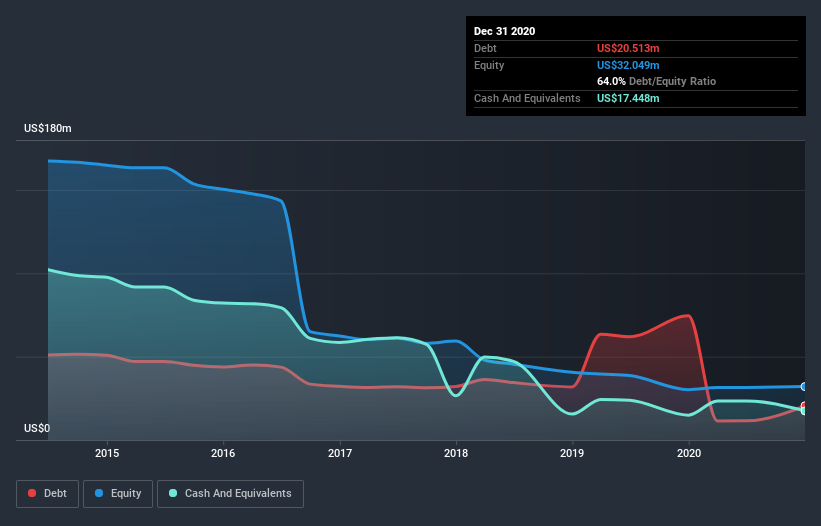This screenshot has height=526, width=821.
Task: Toggle the Debt series legend button
Action: coord(48,494)
